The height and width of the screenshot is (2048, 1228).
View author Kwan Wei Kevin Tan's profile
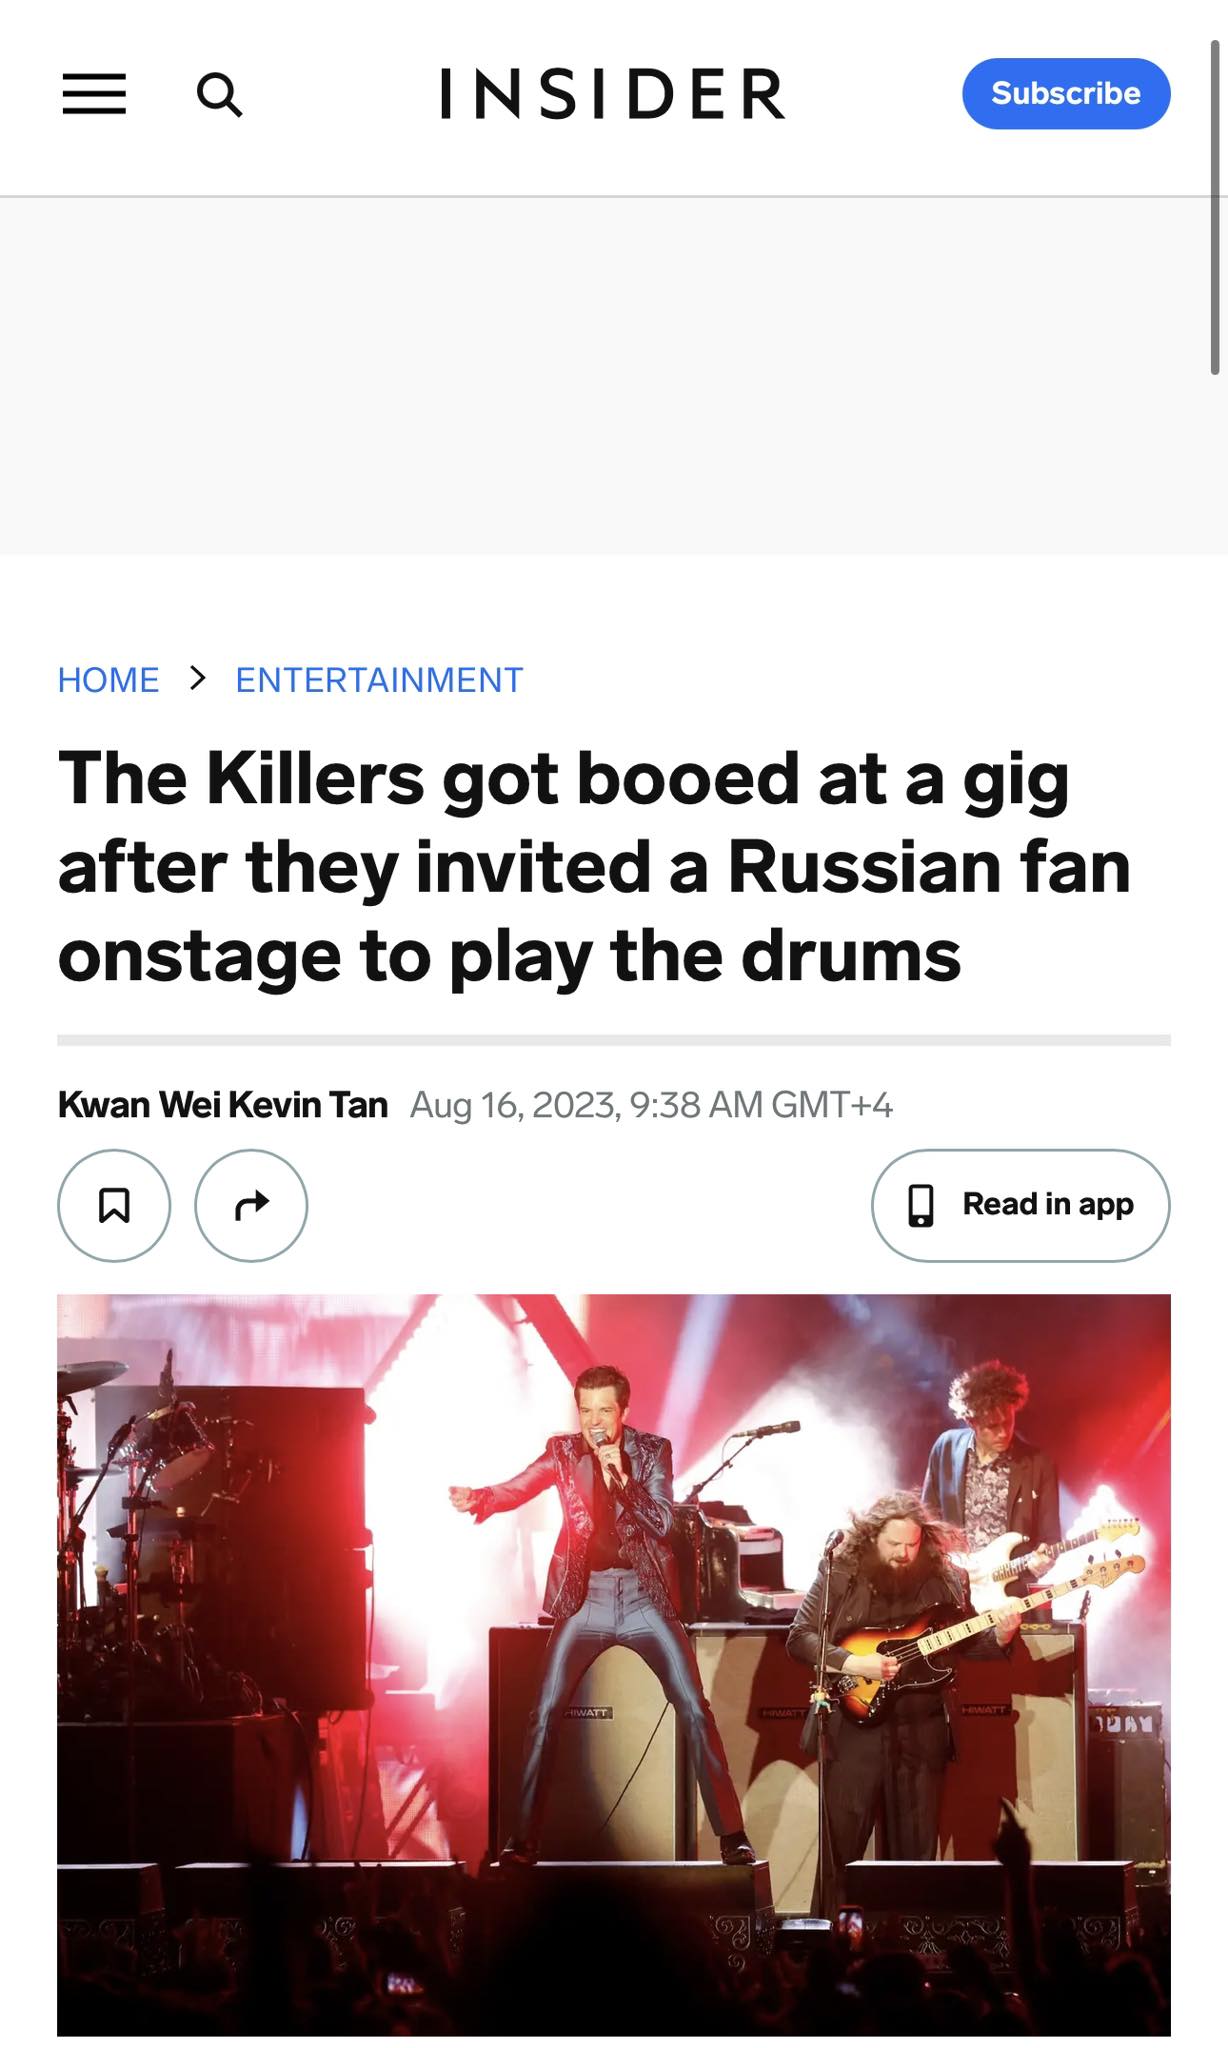tap(223, 1105)
